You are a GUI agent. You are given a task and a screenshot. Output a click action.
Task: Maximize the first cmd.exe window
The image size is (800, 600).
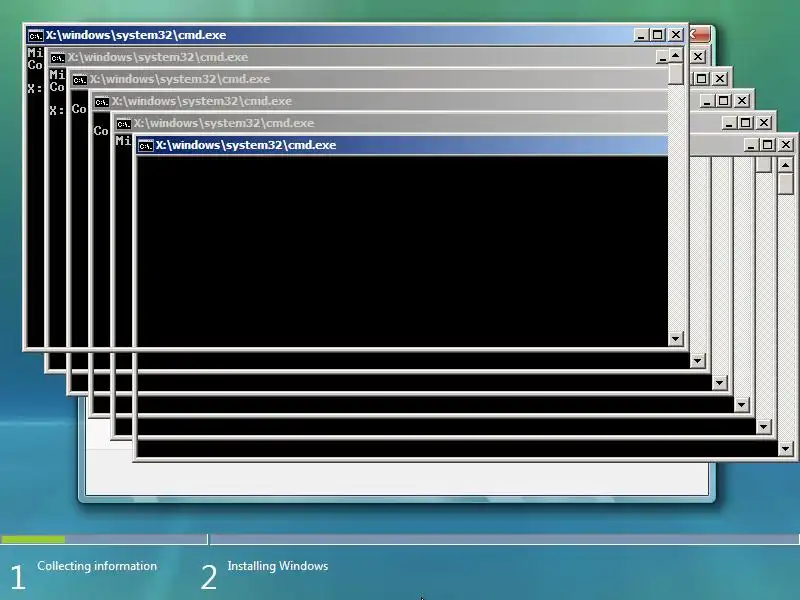tap(658, 35)
